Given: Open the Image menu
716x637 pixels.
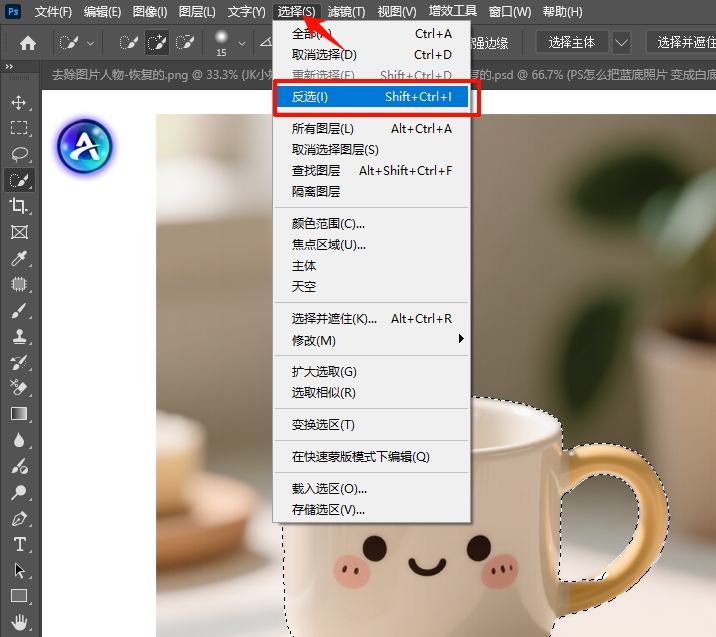Looking at the screenshot, I should pyautogui.click(x=150, y=11).
